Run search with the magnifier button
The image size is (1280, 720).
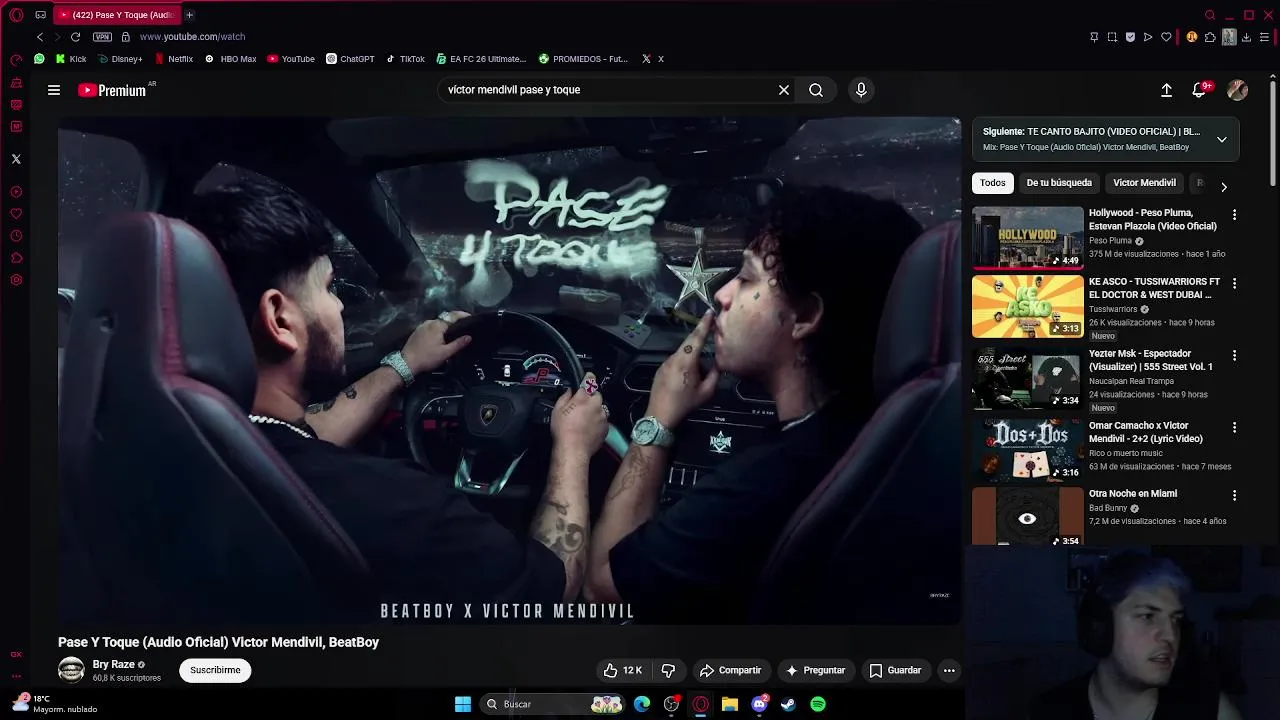point(816,90)
